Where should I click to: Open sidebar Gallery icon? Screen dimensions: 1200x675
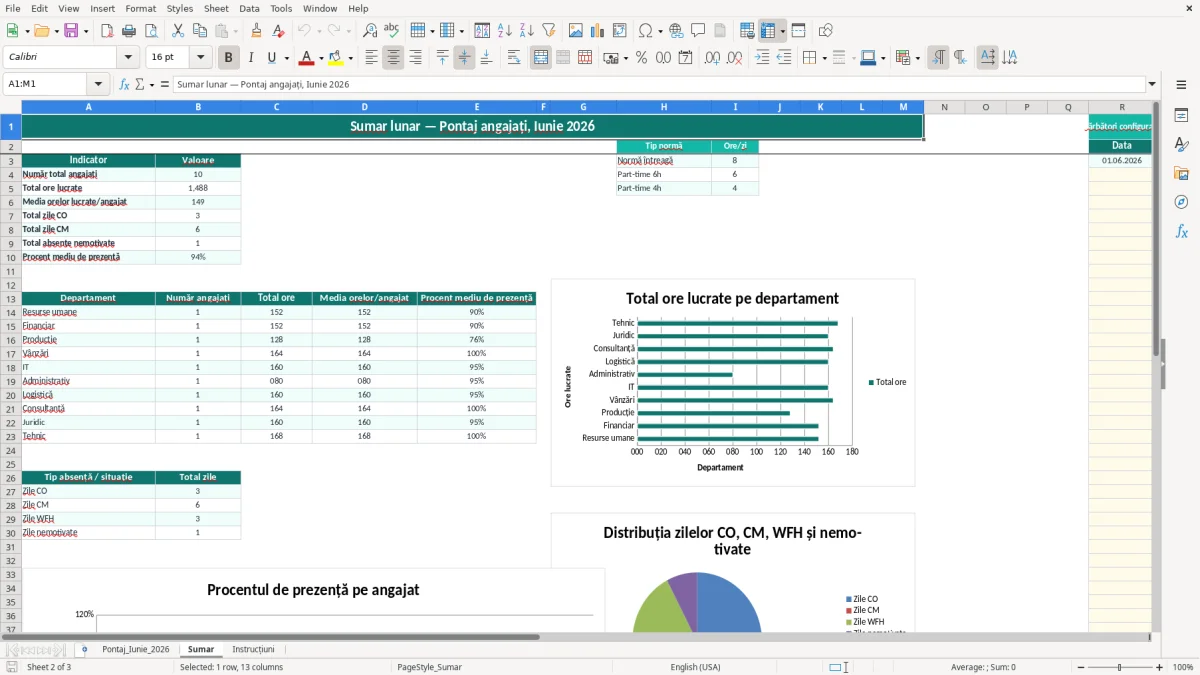1181,173
